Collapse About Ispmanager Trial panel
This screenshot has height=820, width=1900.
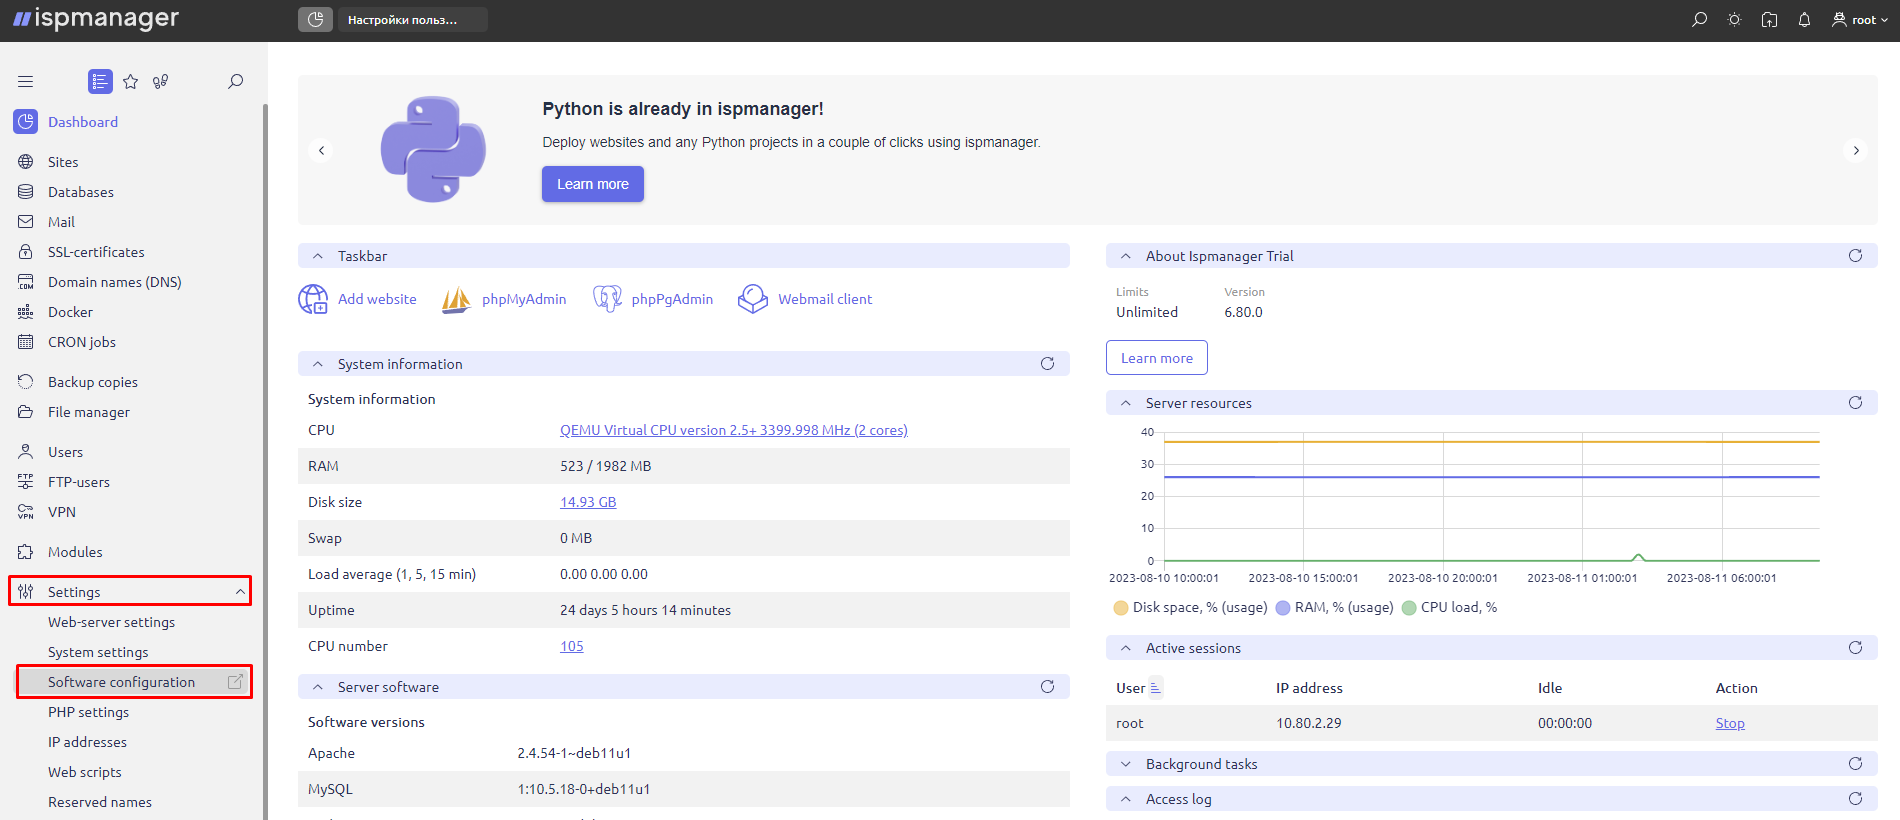pos(1126,256)
